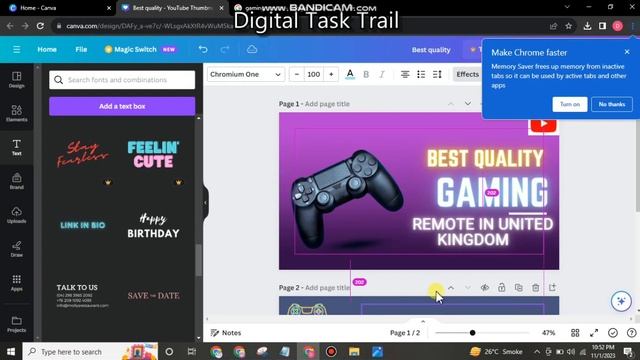
Task: Choose the Stay Fearless font combination
Action: click(x=82, y=154)
